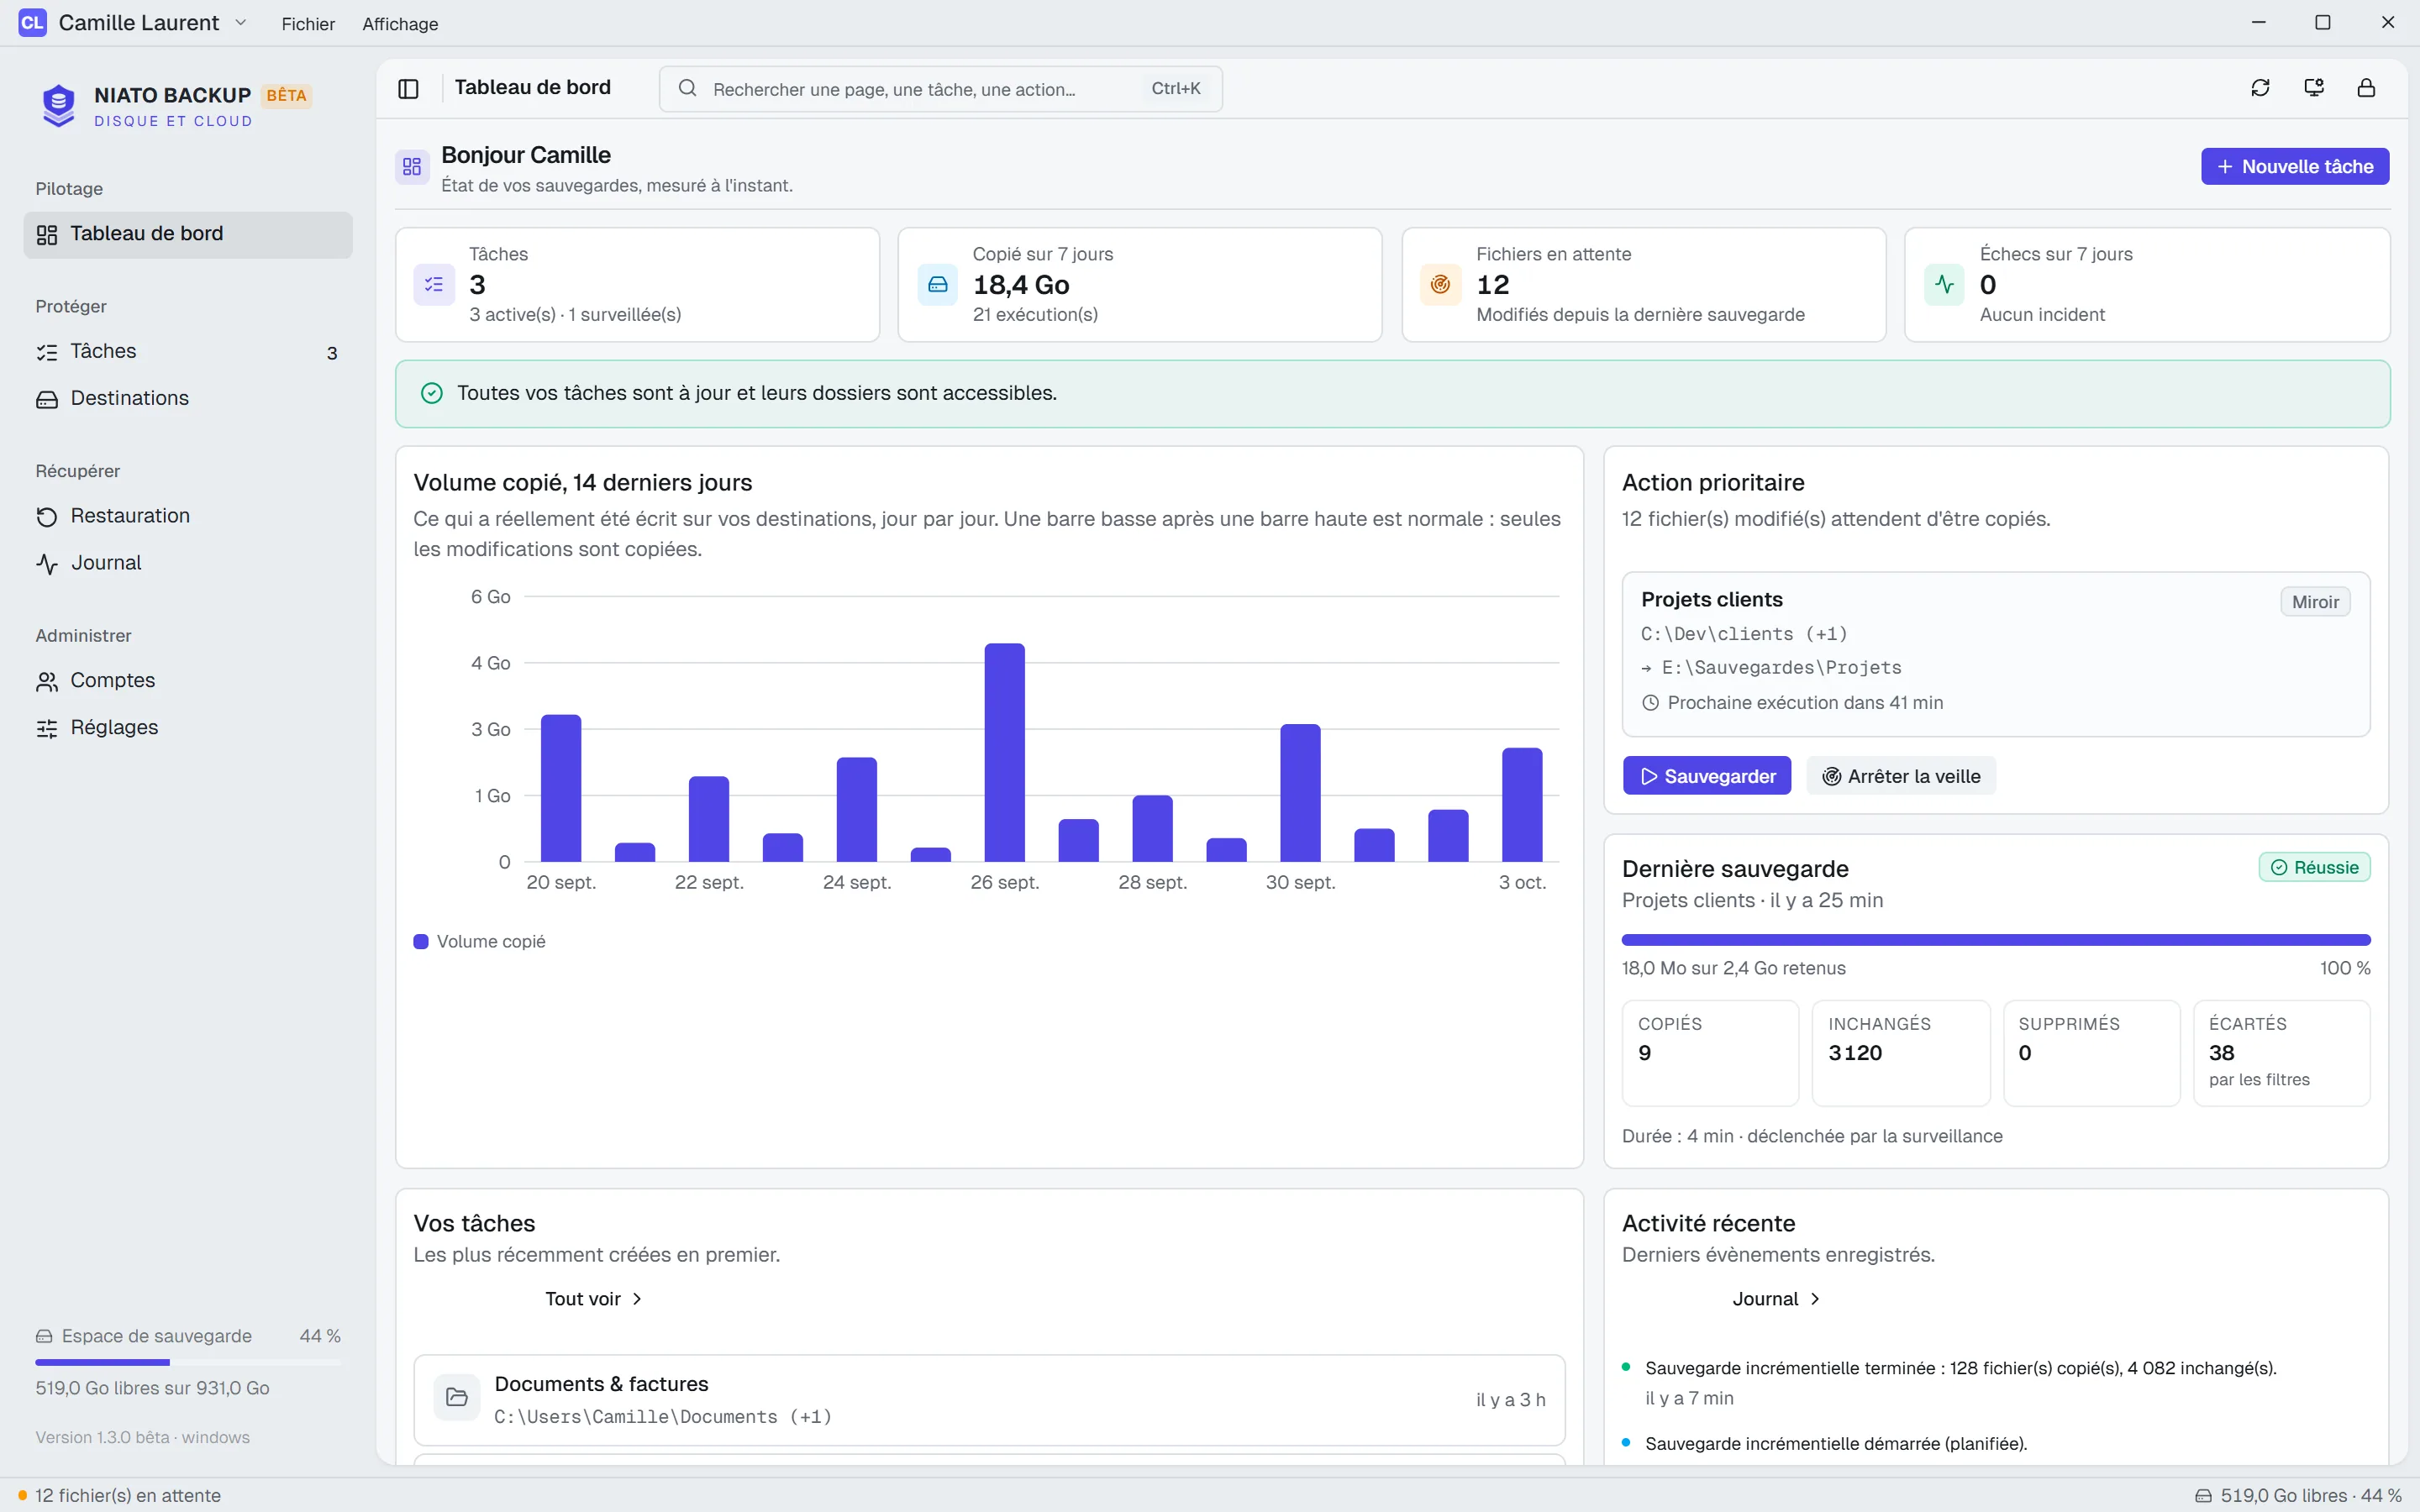The image size is (2420, 1512).
Task: Open the Journal link in Activité récente
Action: coord(1776,1299)
